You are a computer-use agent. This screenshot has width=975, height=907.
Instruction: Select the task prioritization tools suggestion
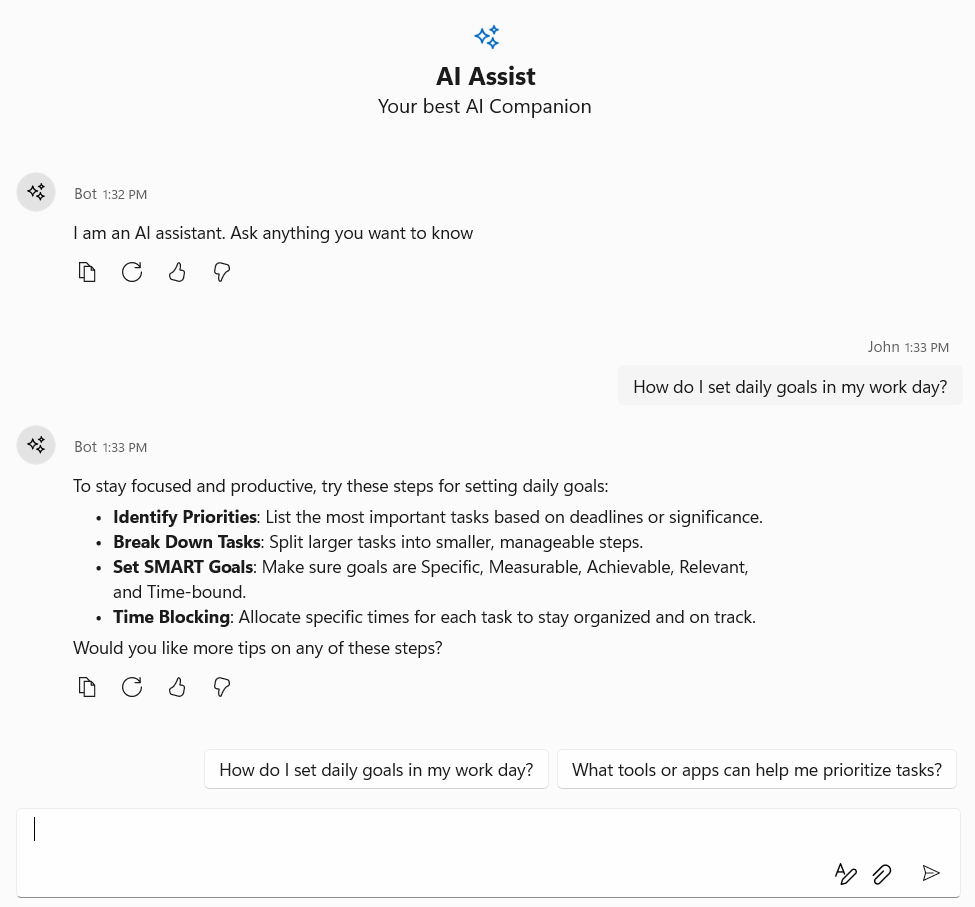[757, 769]
